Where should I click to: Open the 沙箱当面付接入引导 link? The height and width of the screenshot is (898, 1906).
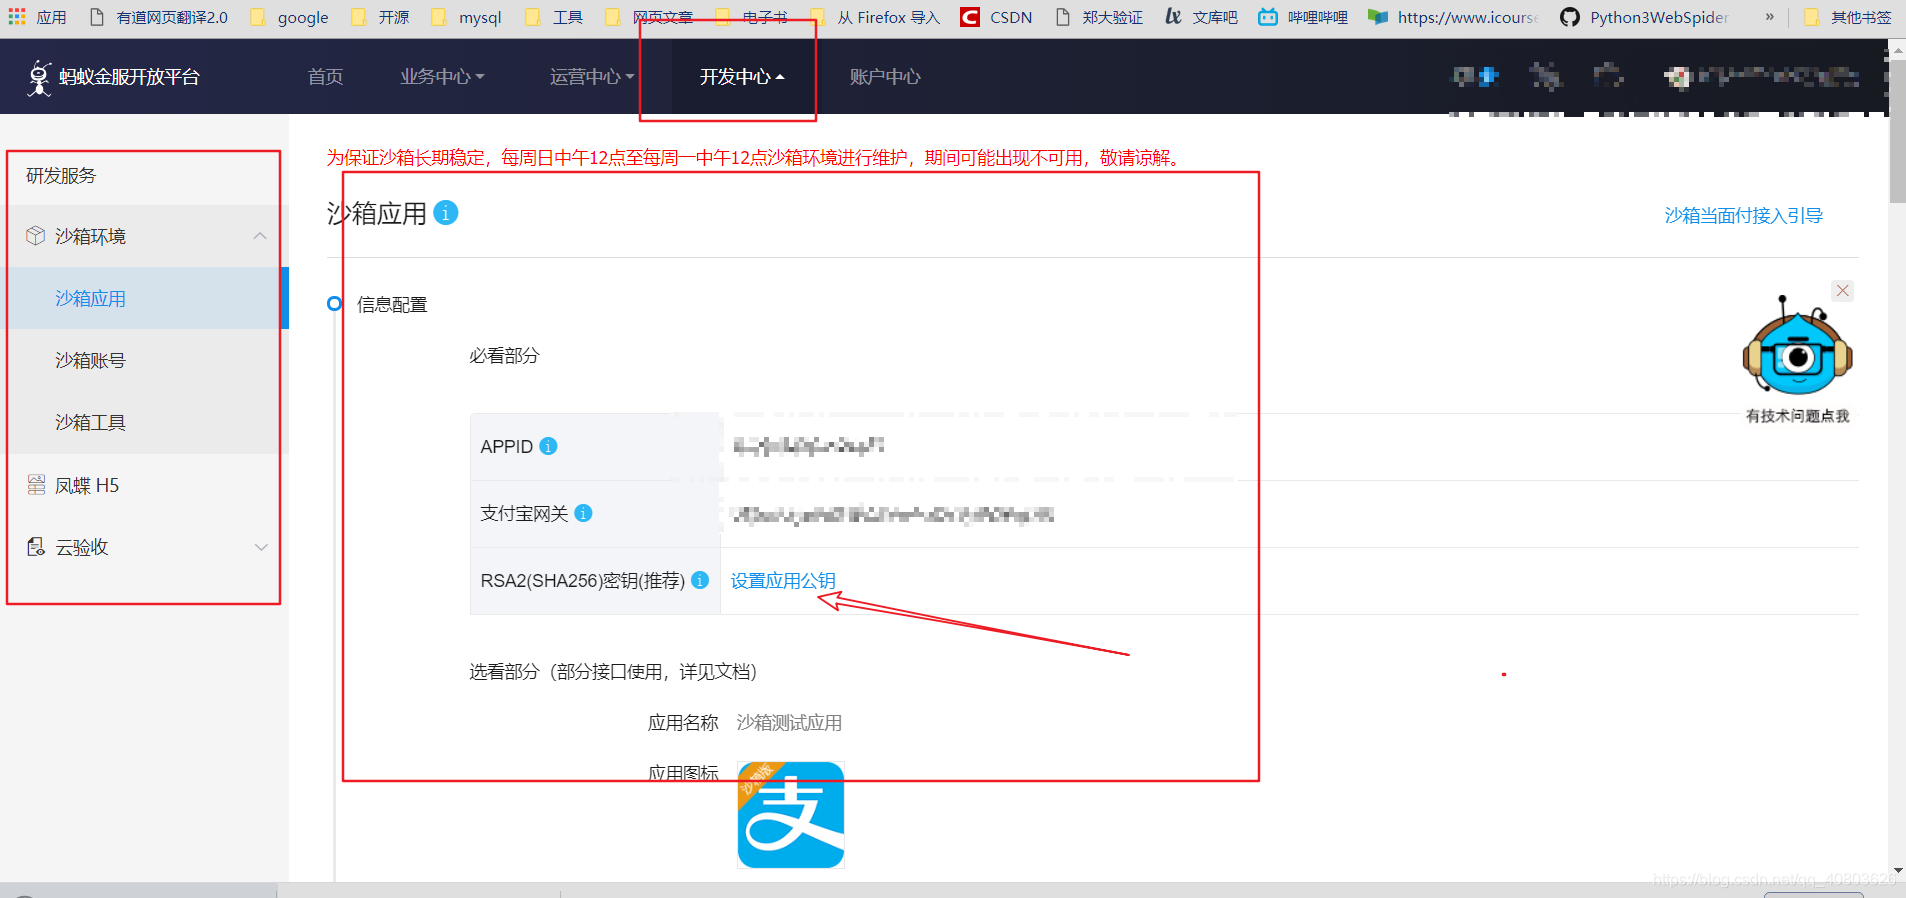tap(1743, 215)
